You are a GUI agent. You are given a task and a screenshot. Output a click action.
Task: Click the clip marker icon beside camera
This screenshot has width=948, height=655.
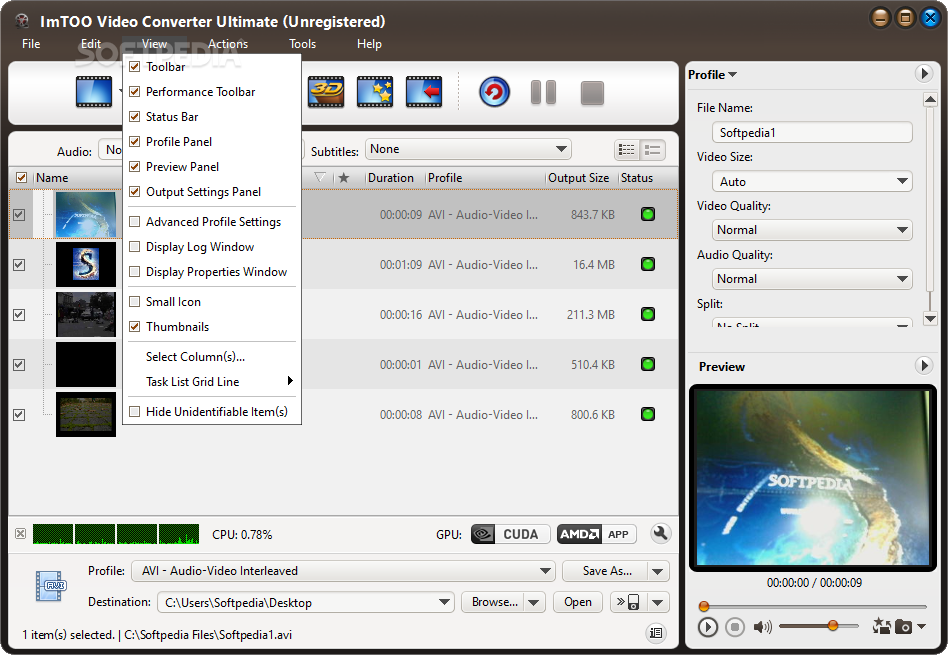pos(881,626)
